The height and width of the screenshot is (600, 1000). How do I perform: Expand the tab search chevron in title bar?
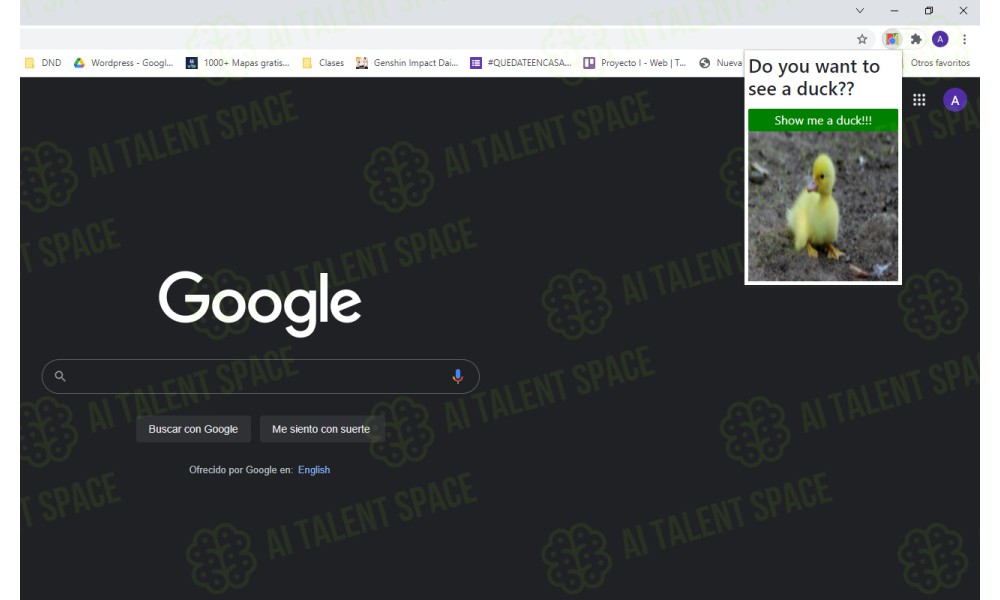click(860, 11)
